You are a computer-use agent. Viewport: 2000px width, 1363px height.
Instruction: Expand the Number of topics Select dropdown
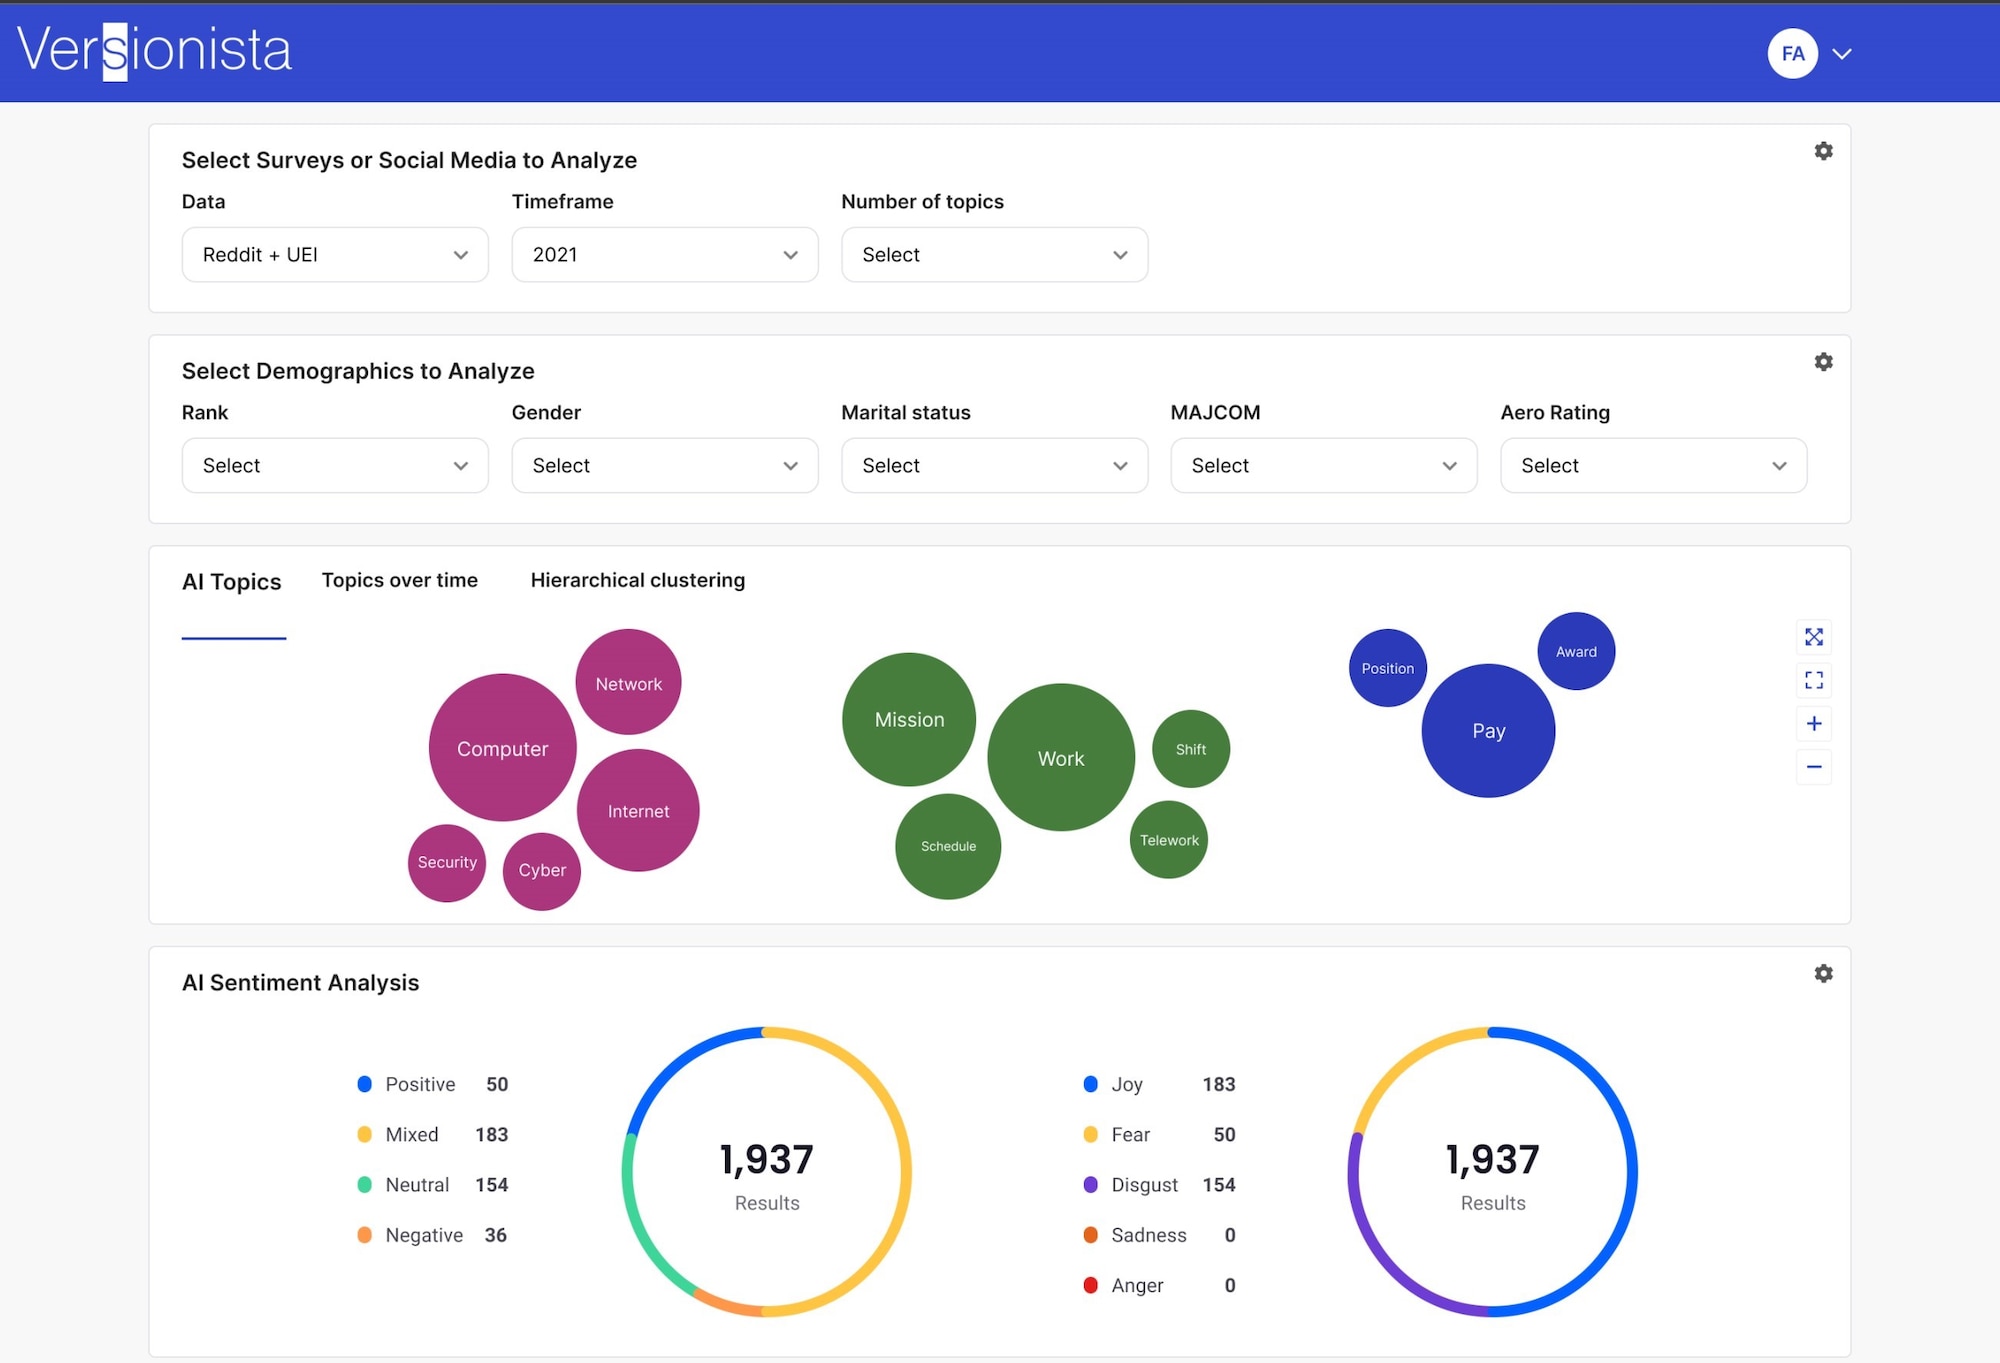coord(994,254)
